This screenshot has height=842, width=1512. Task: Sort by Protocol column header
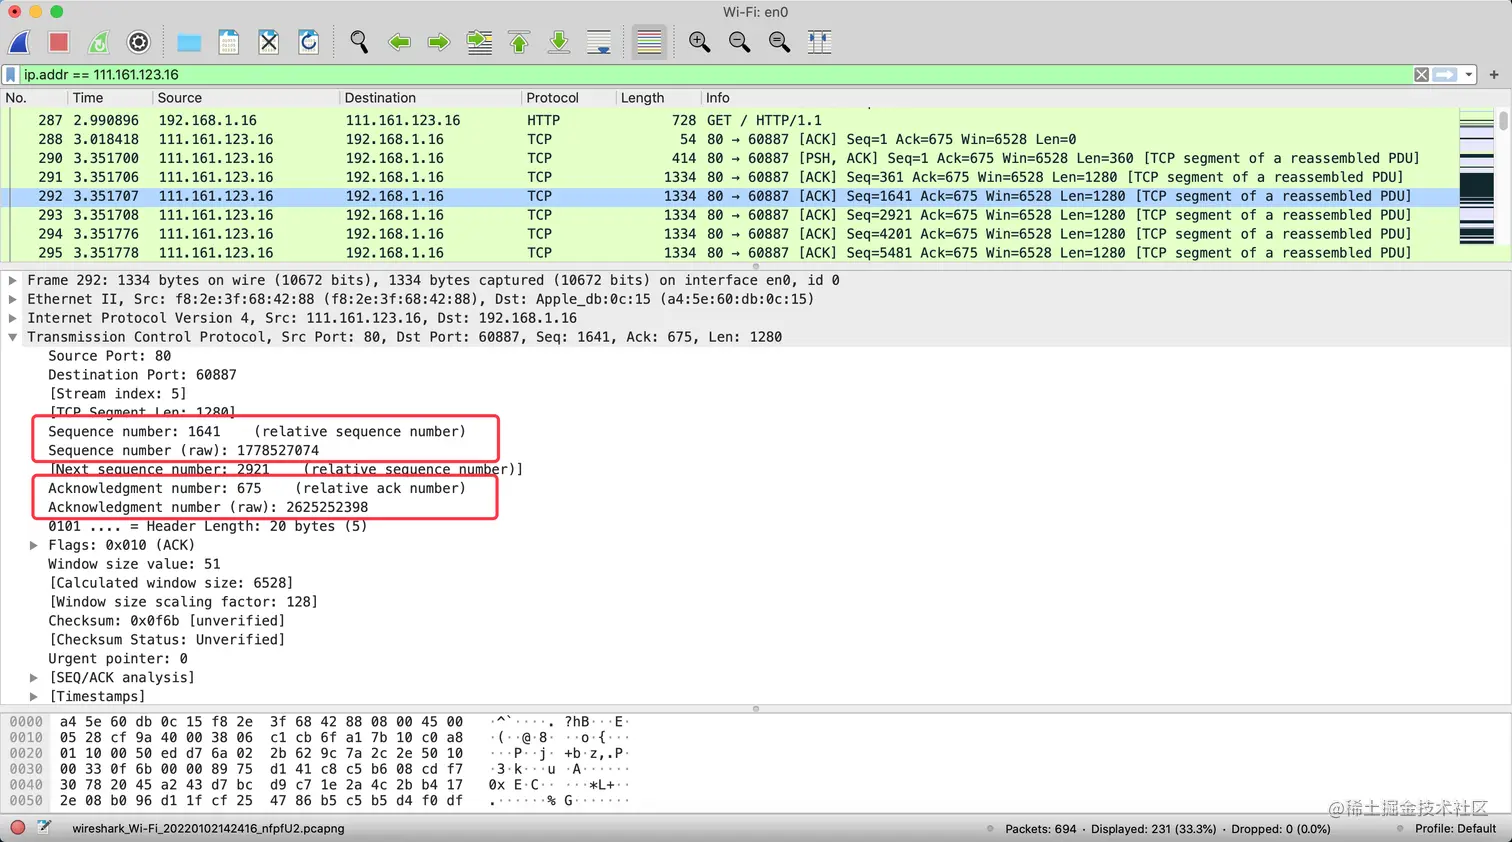click(568, 98)
